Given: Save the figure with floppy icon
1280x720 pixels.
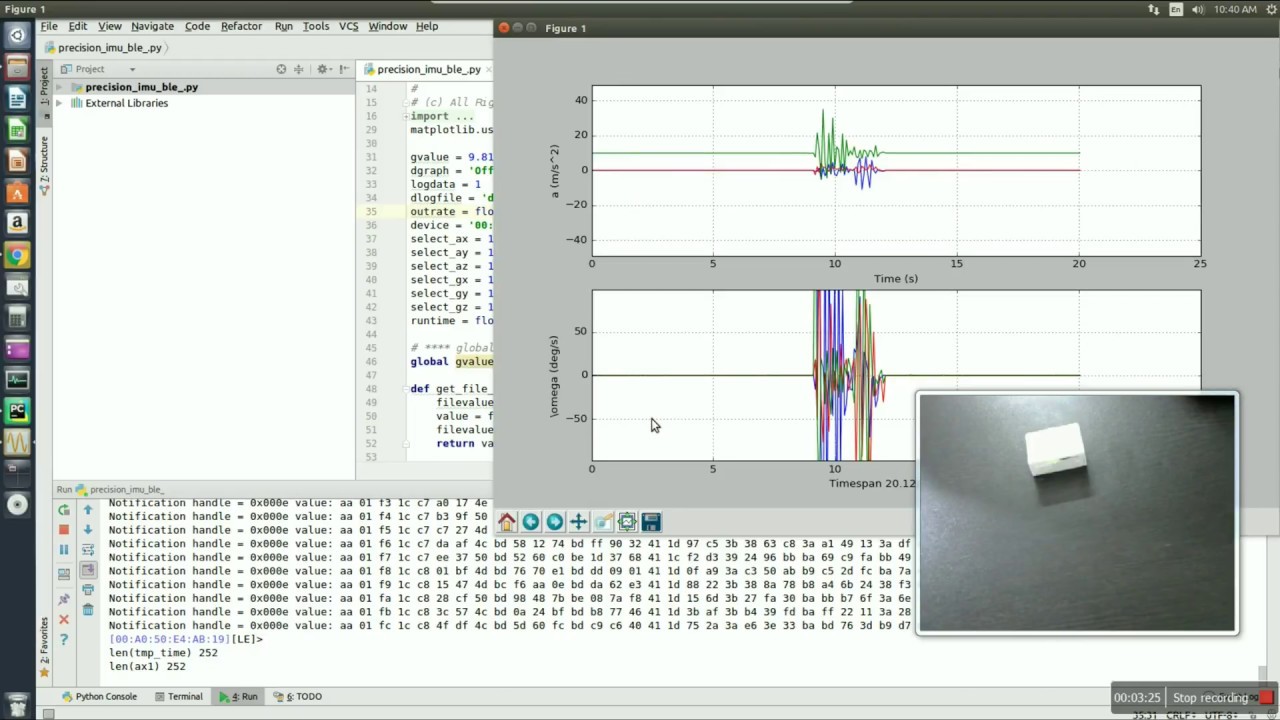Looking at the screenshot, I should 651,522.
